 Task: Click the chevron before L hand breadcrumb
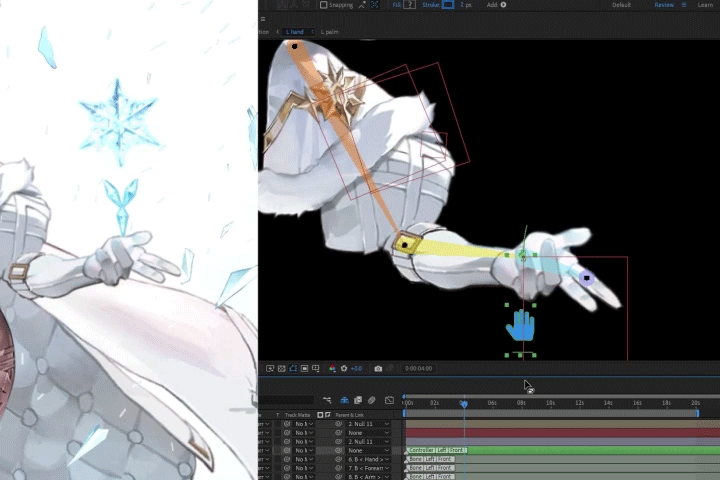278,32
